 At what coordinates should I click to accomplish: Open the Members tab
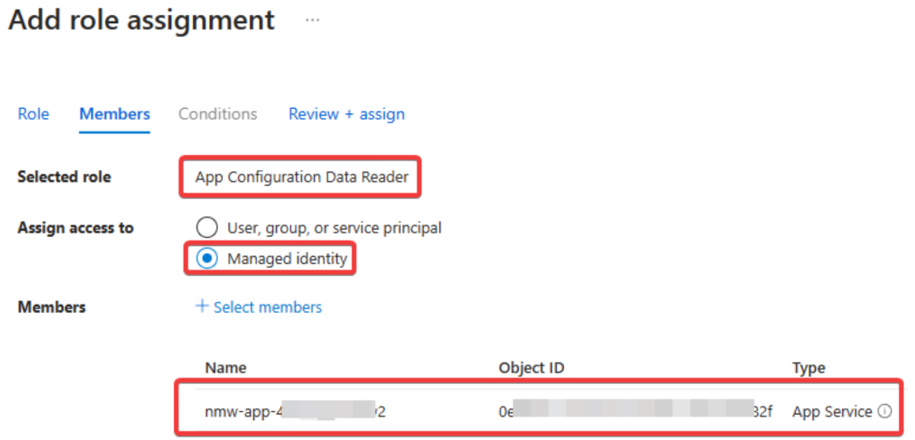[114, 114]
